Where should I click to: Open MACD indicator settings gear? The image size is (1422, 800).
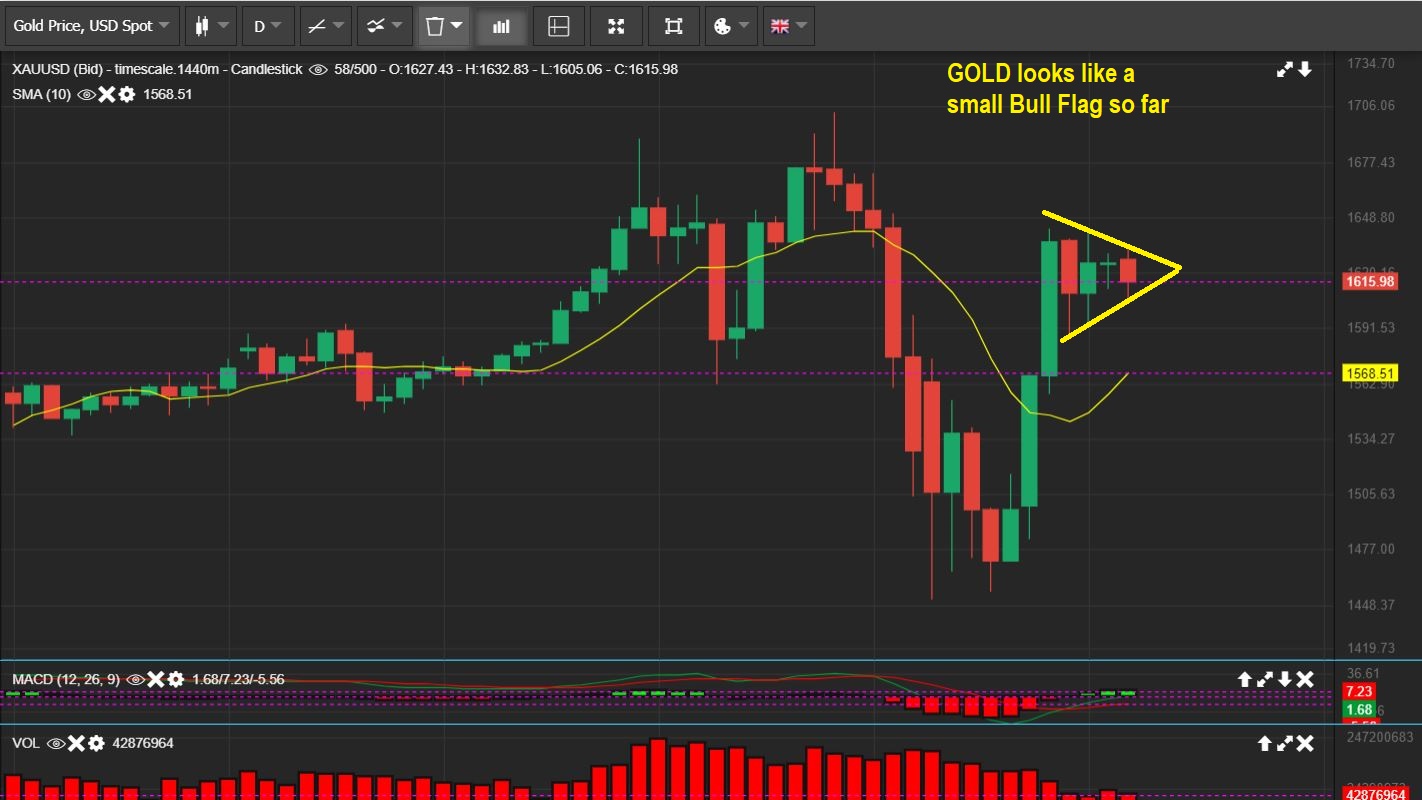(176, 680)
